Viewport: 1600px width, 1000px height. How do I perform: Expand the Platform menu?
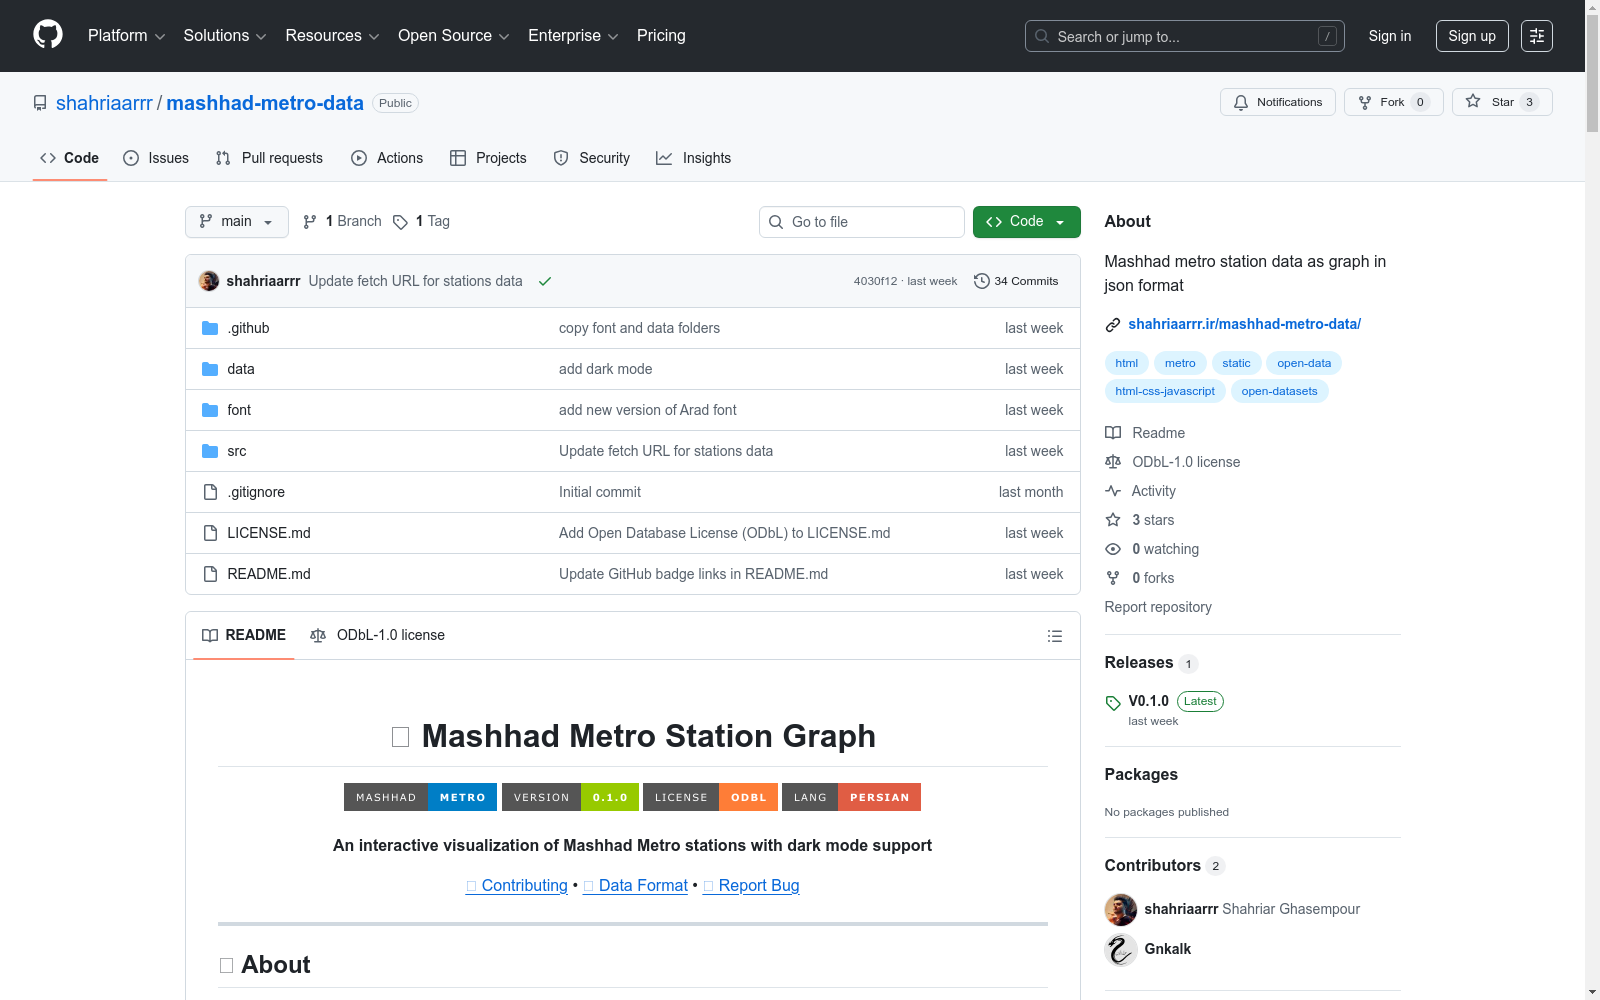pyautogui.click(x=127, y=36)
